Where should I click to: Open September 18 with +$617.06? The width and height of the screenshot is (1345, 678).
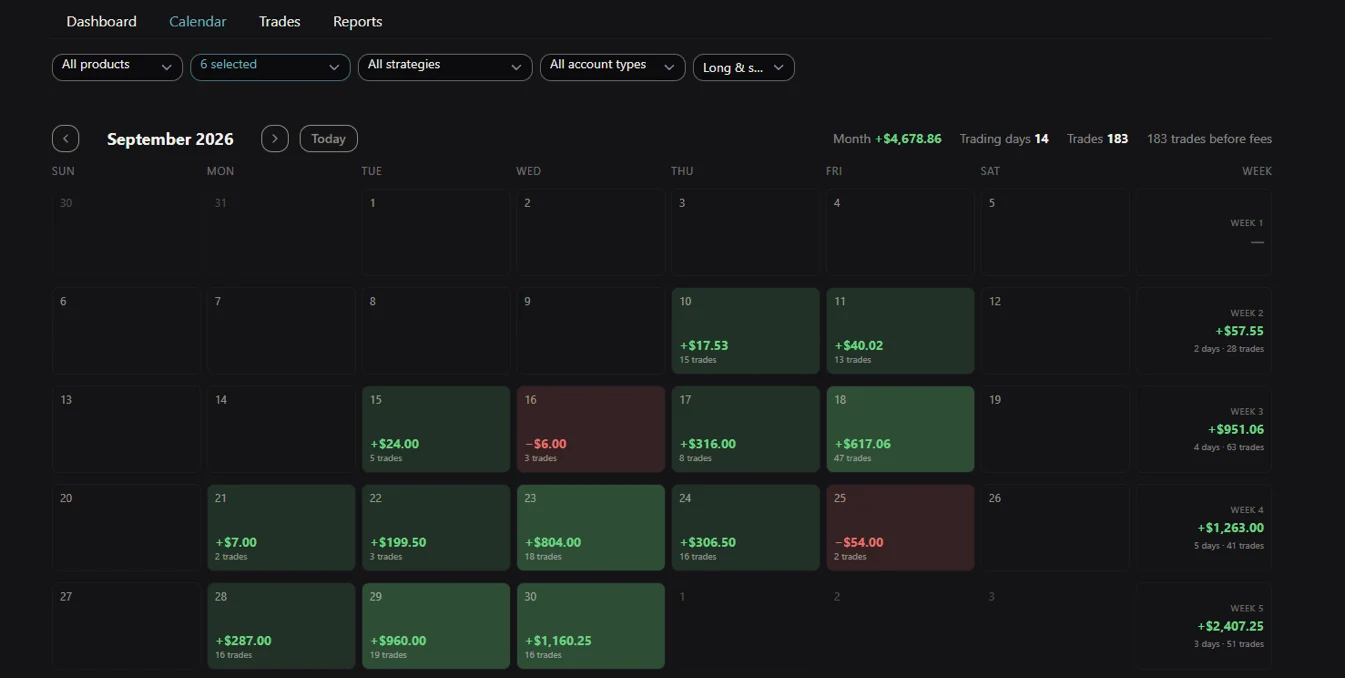901,429
